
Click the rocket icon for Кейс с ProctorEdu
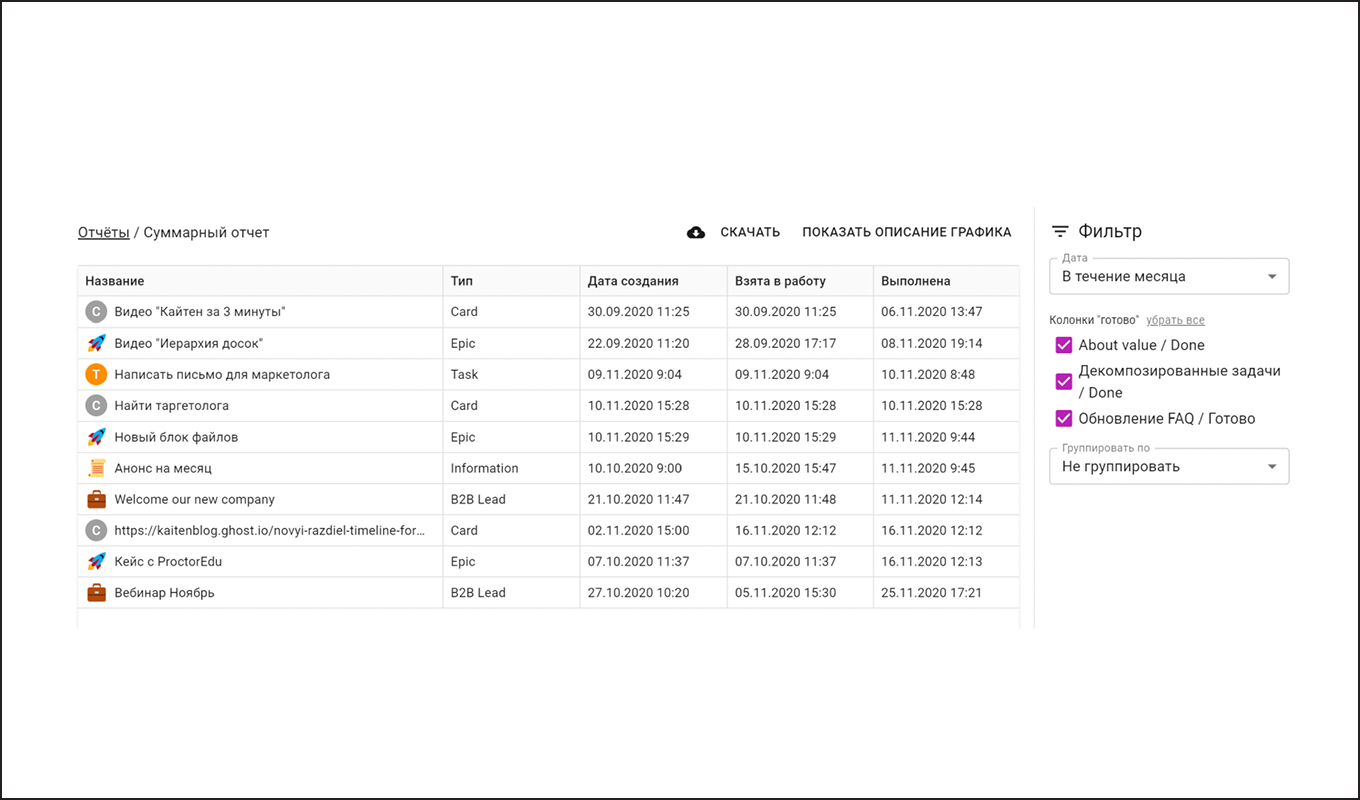96,561
